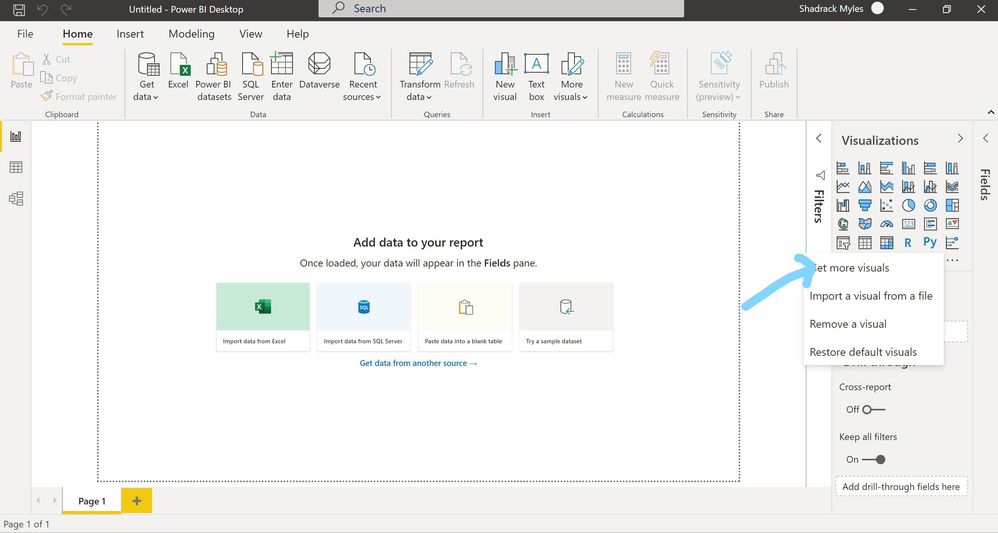
Task: Open the Transform data dropdown
Action: click(420, 76)
